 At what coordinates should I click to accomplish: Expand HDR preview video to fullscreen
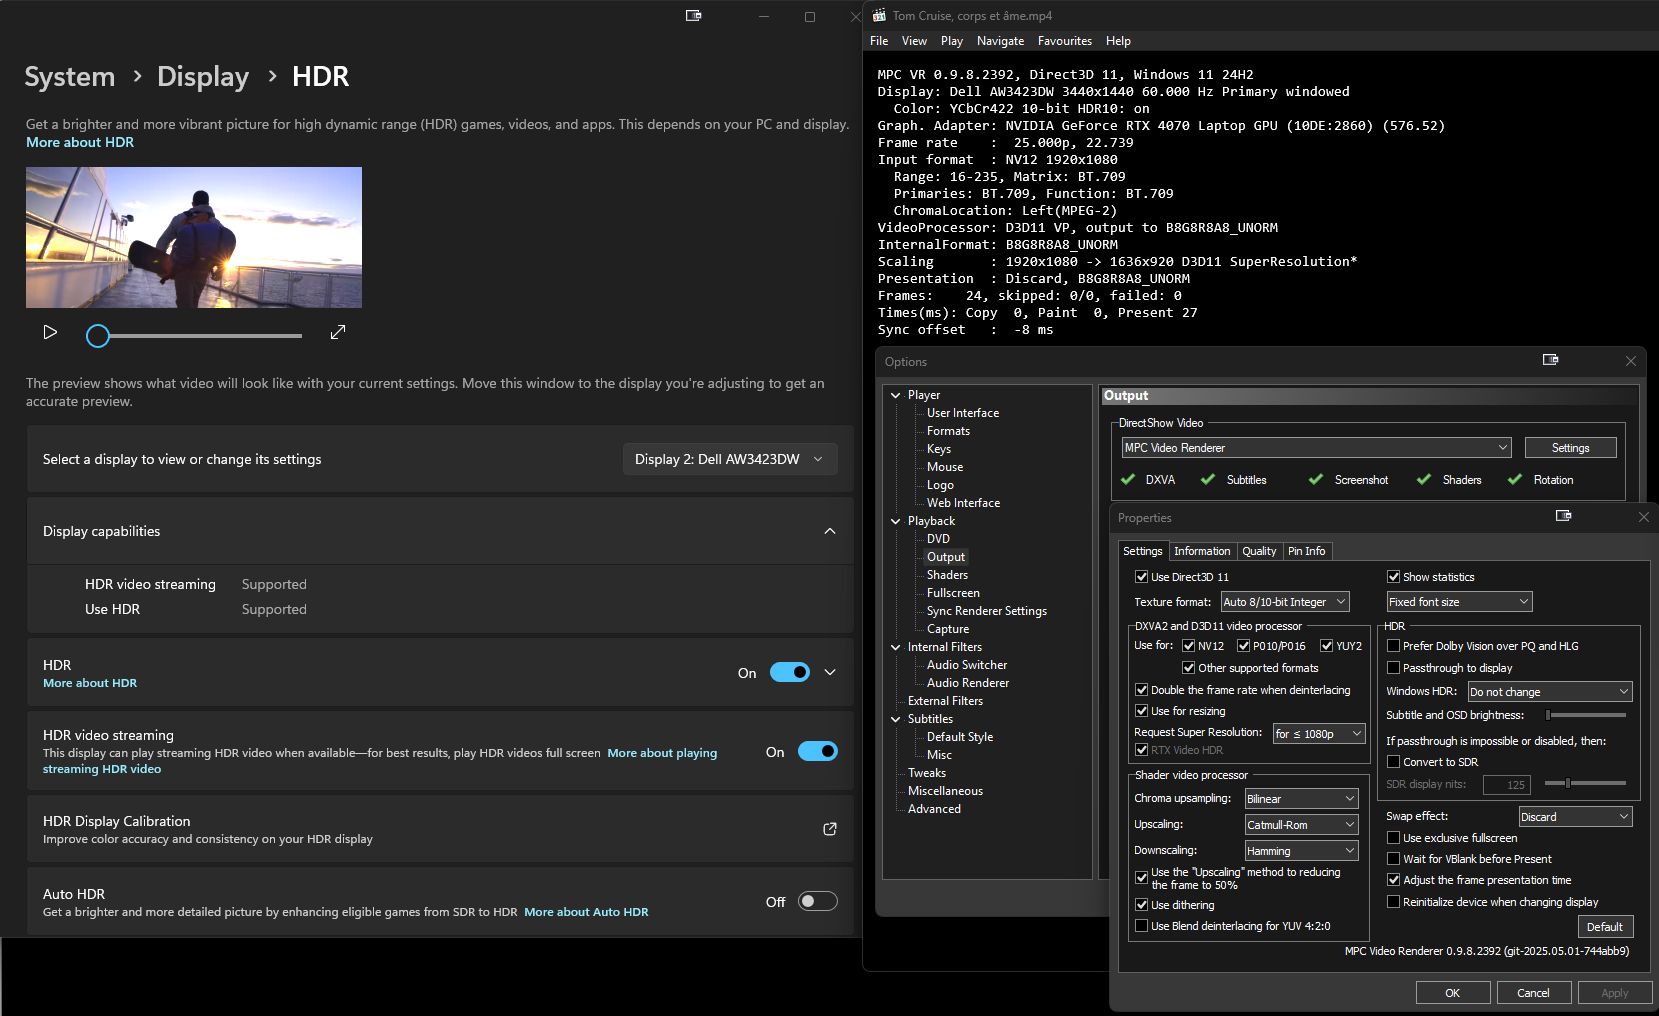tap(338, 332)
